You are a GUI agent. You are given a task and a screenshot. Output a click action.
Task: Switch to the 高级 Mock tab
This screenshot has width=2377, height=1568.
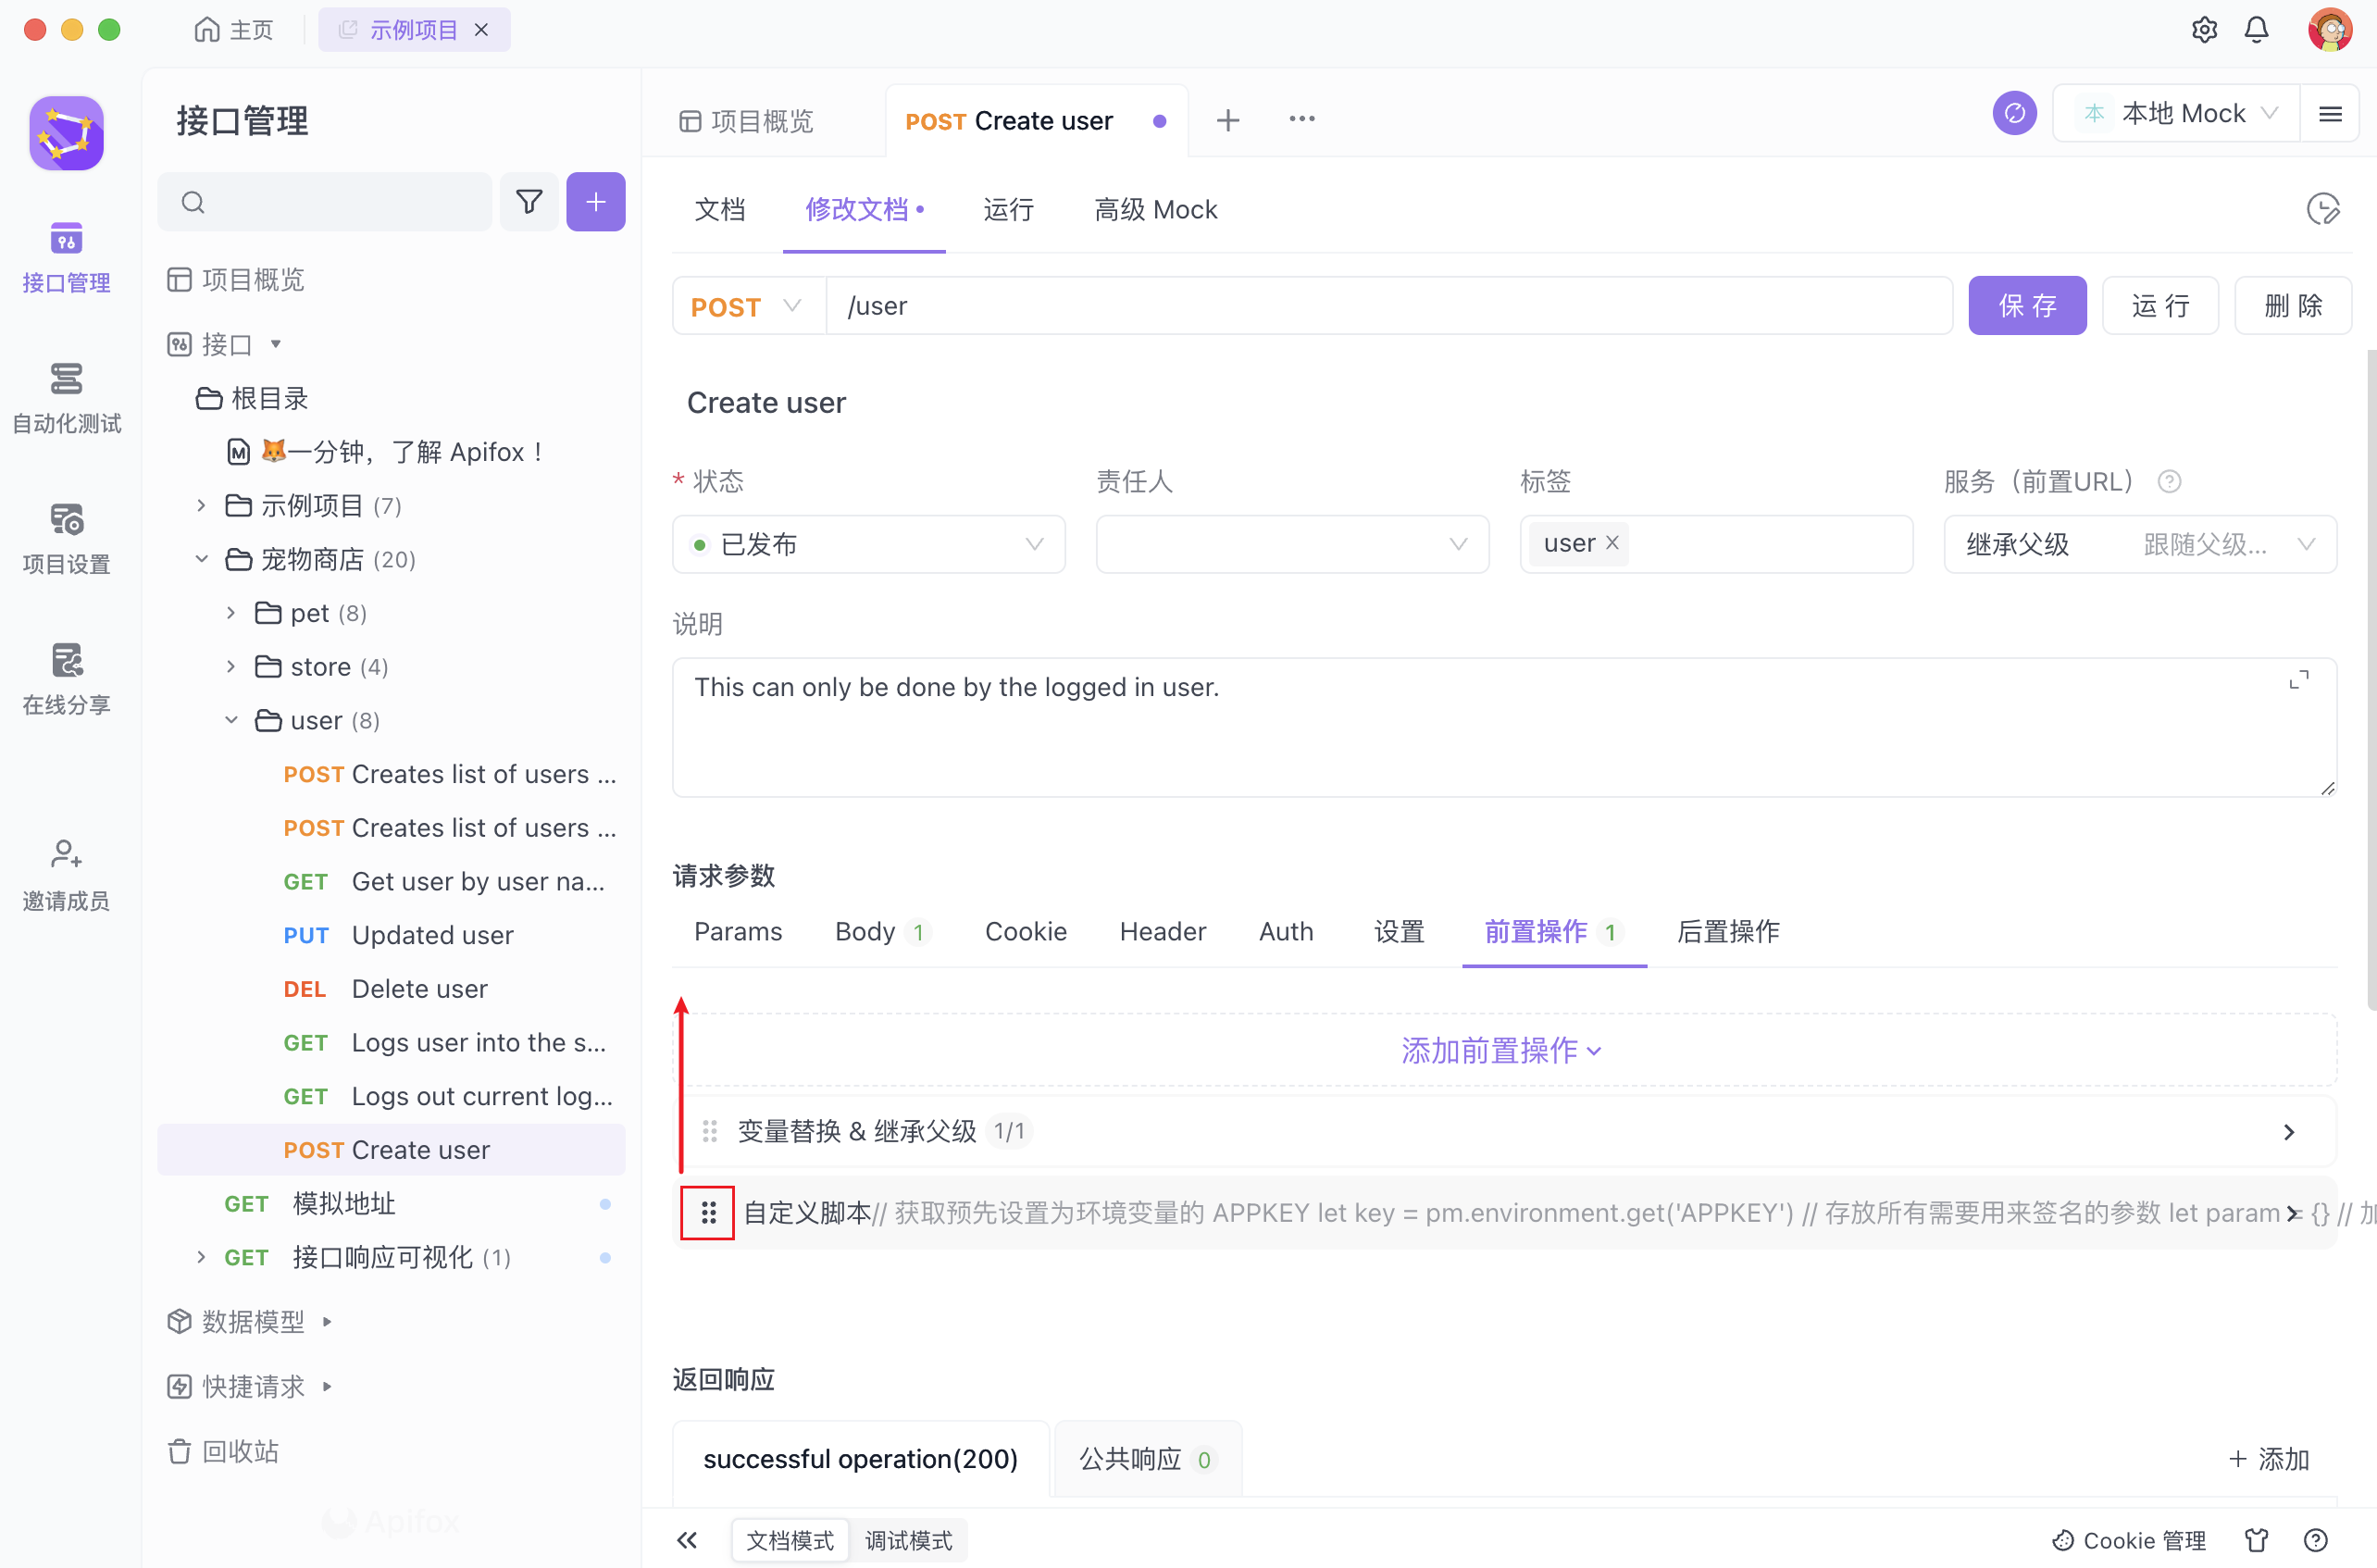pyautogui.click(x=1155, y=209)
